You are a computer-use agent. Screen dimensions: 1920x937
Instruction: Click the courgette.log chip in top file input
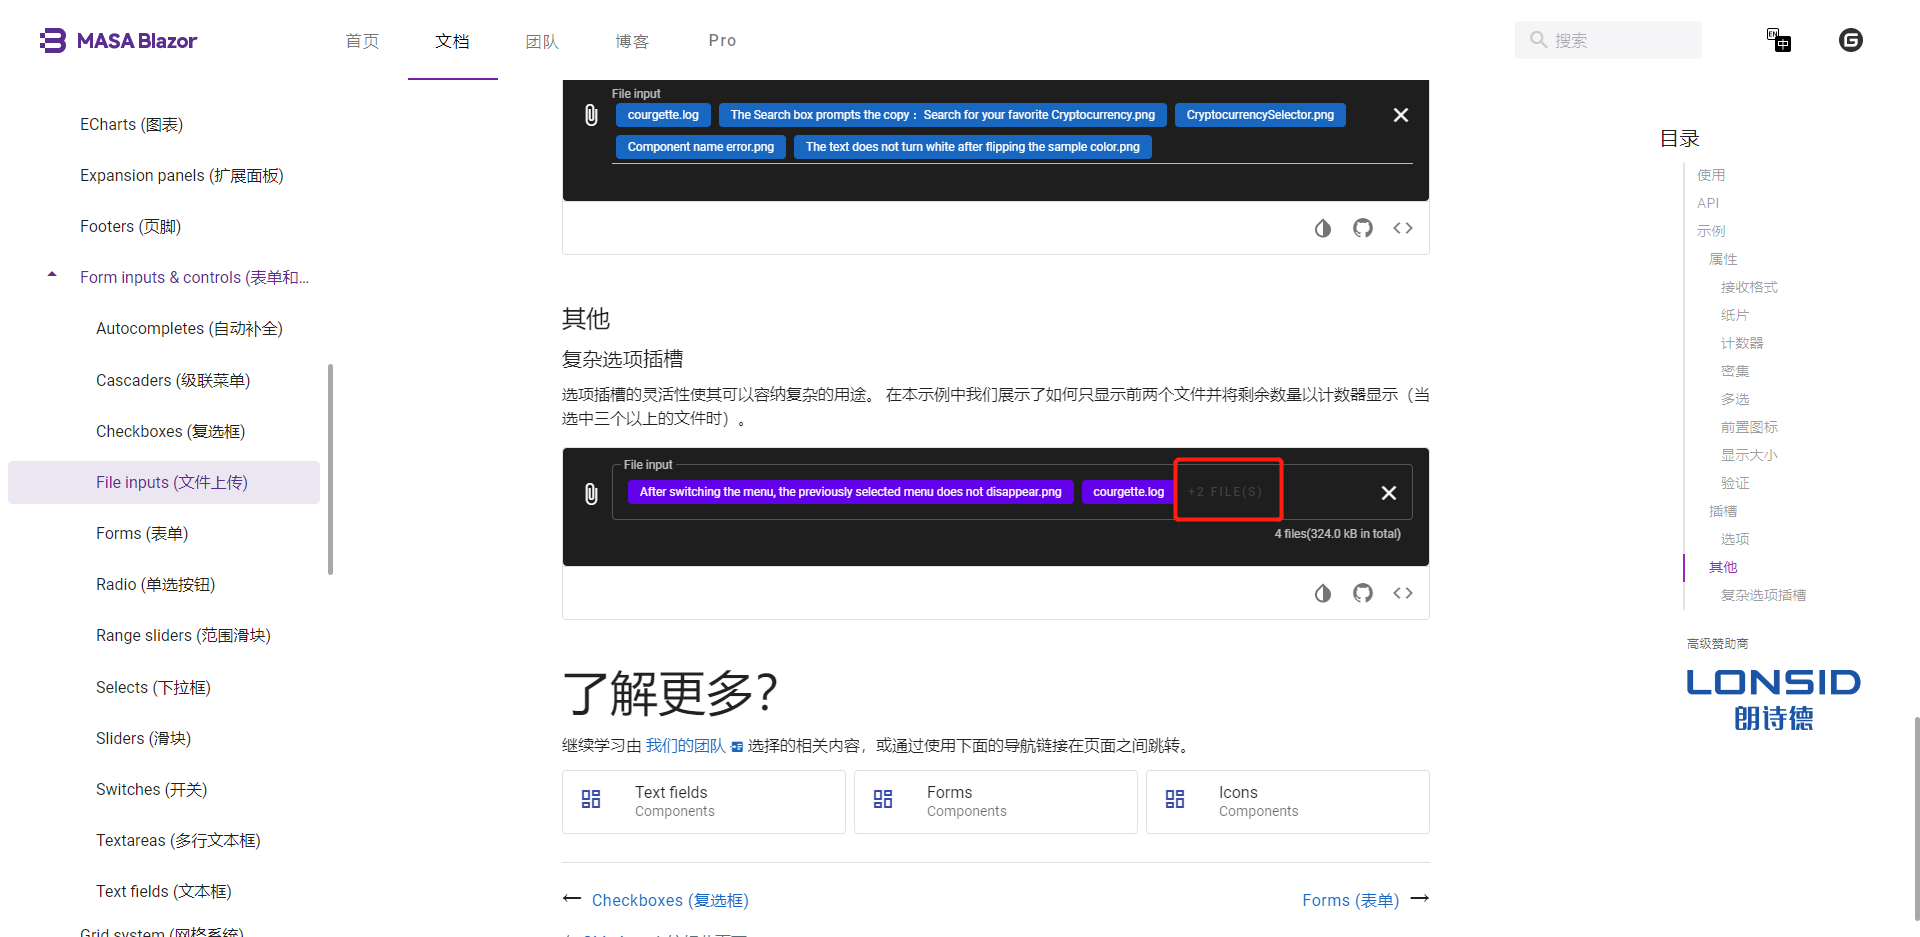663,115
